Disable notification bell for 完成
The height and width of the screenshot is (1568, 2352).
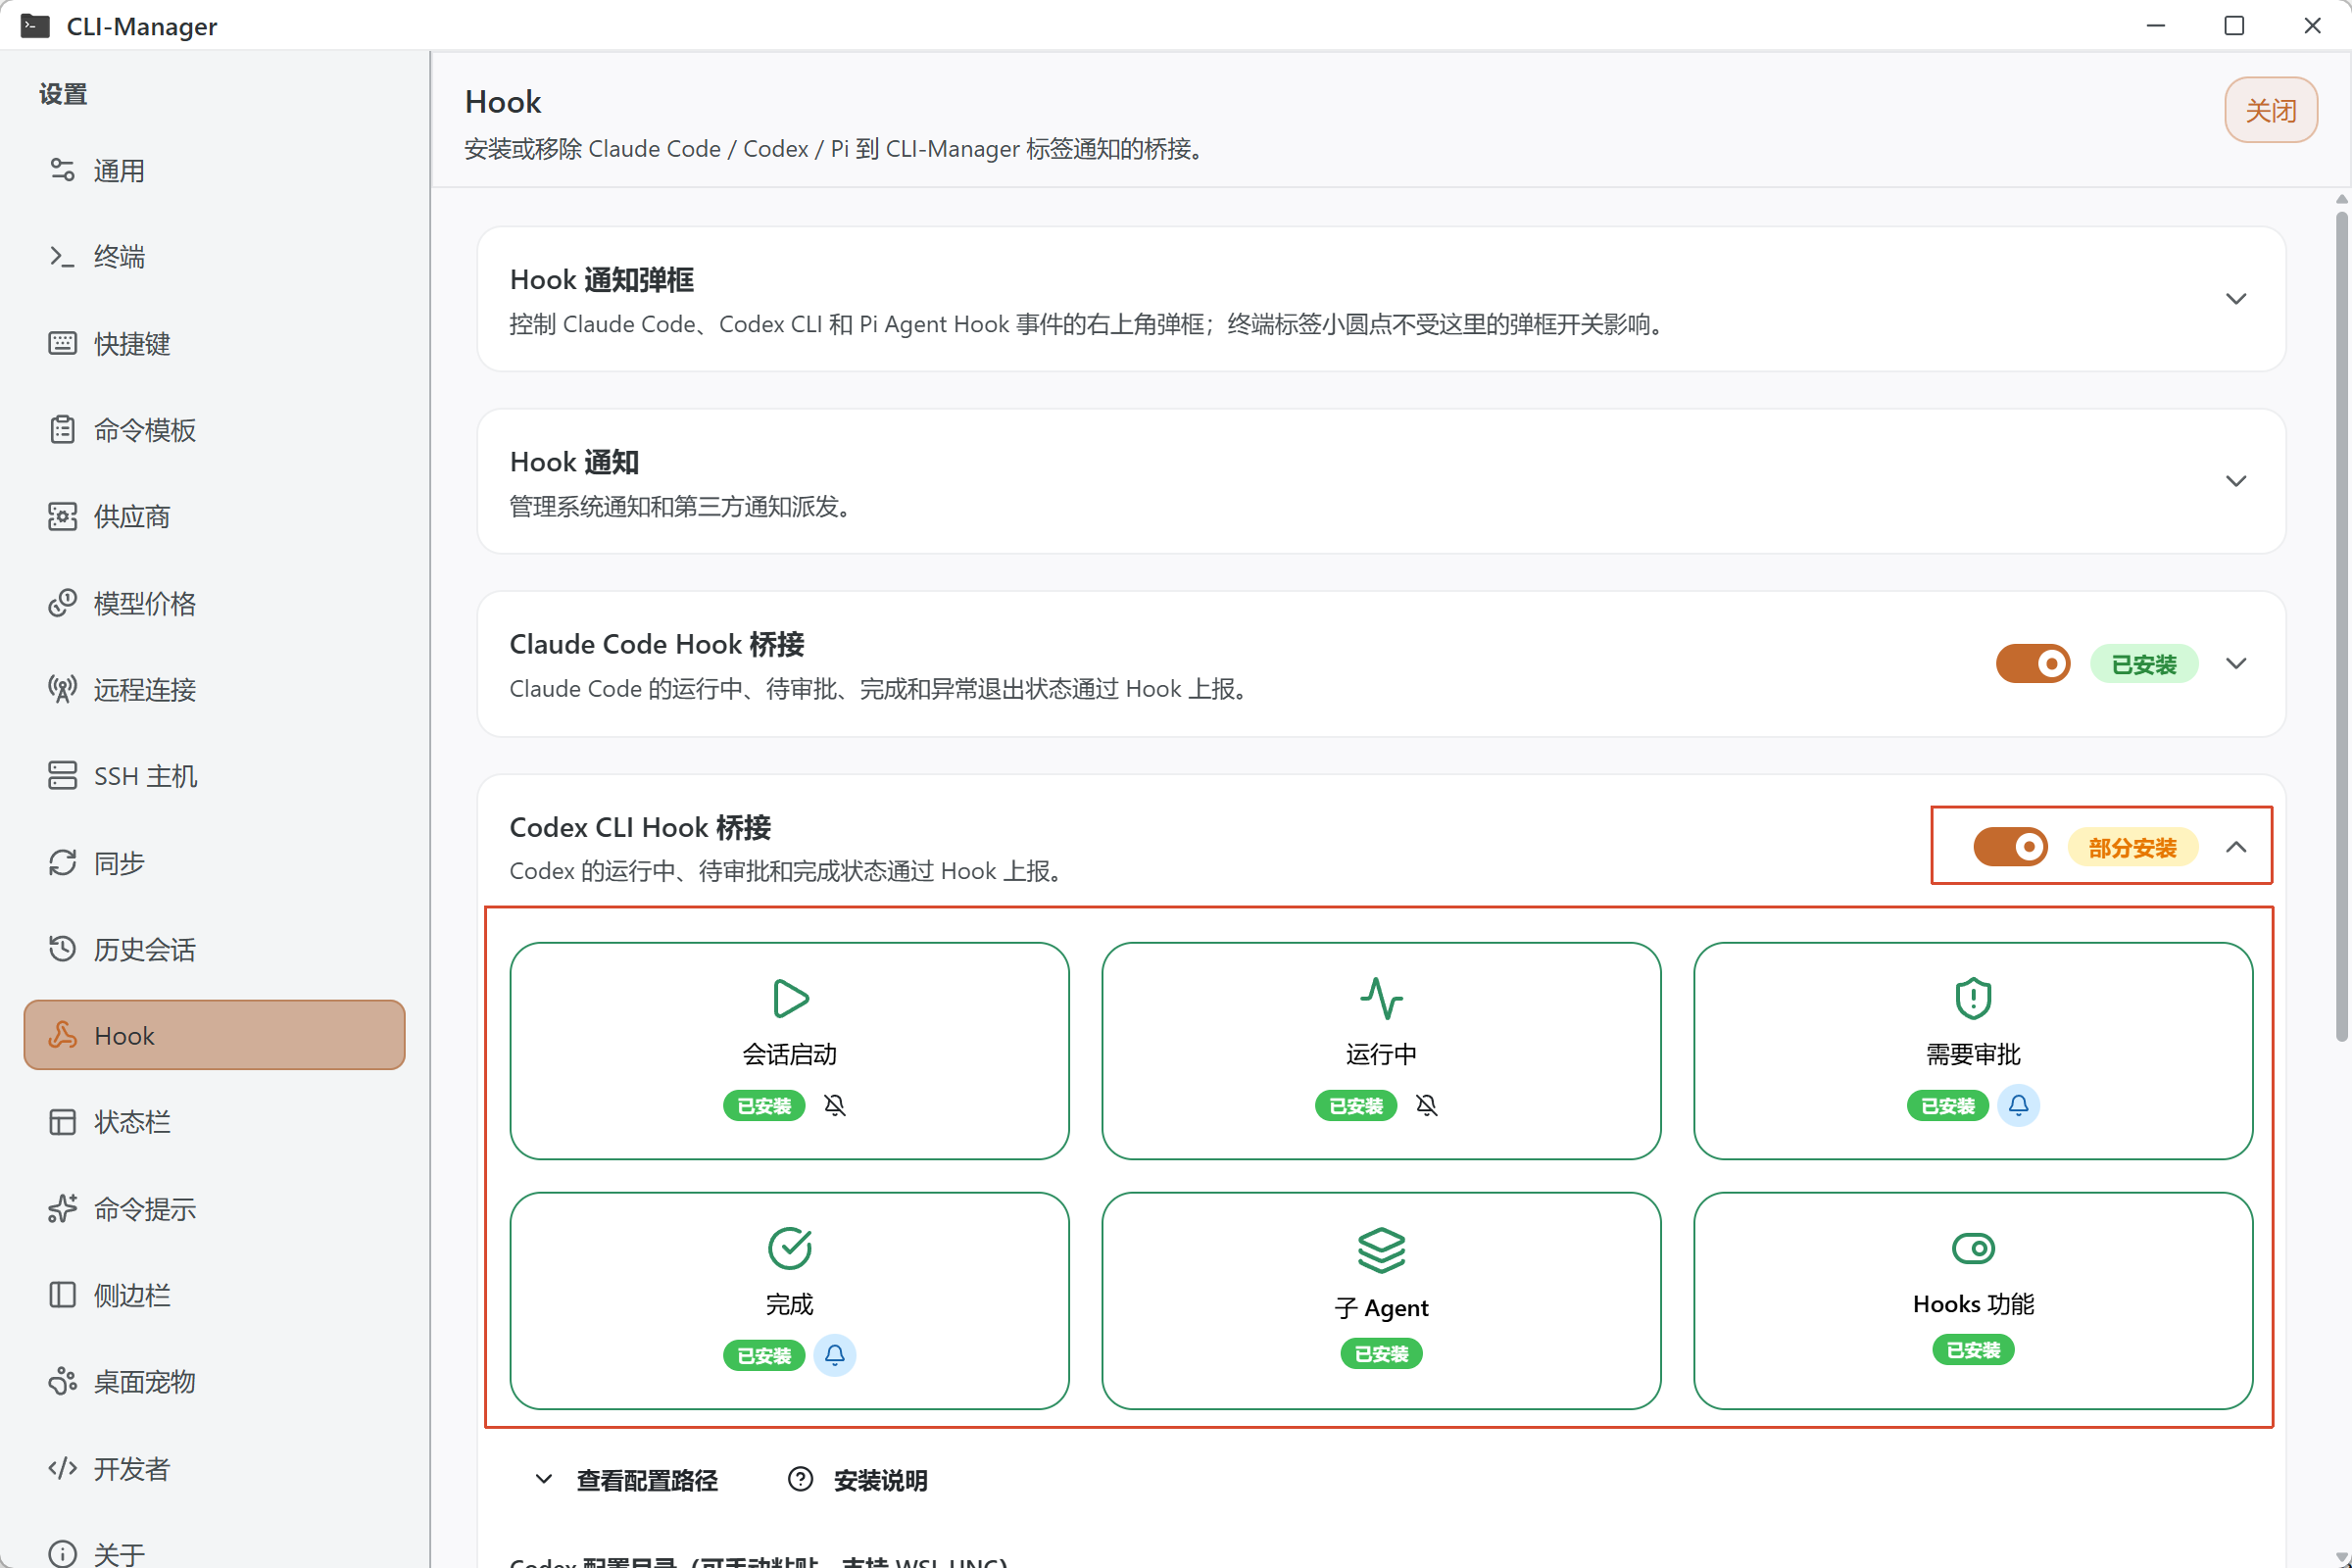pyautogui.click(x=834, y=1355)
